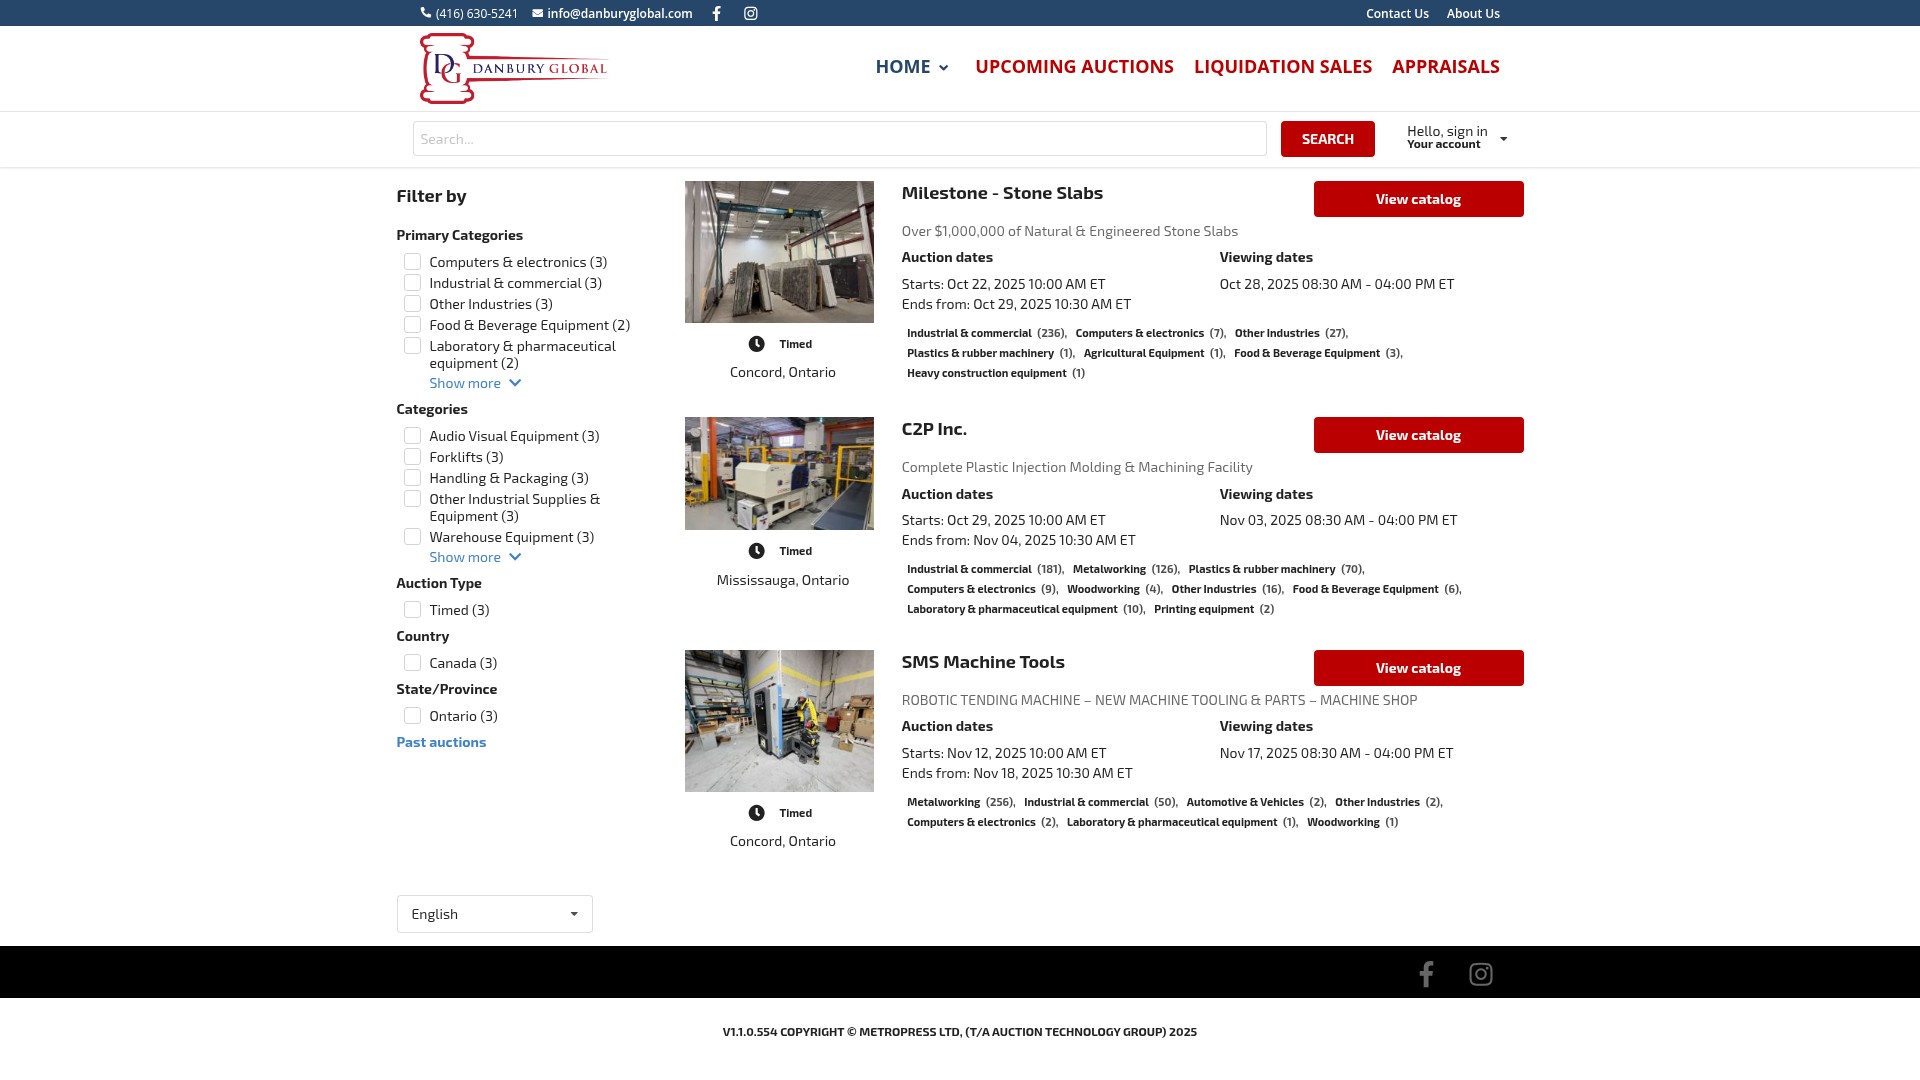Image resolution: width=1920 pixels, height=1080 pixels.
Task: Open footer Facebook icon
Action: click(x=1426, y=974)
